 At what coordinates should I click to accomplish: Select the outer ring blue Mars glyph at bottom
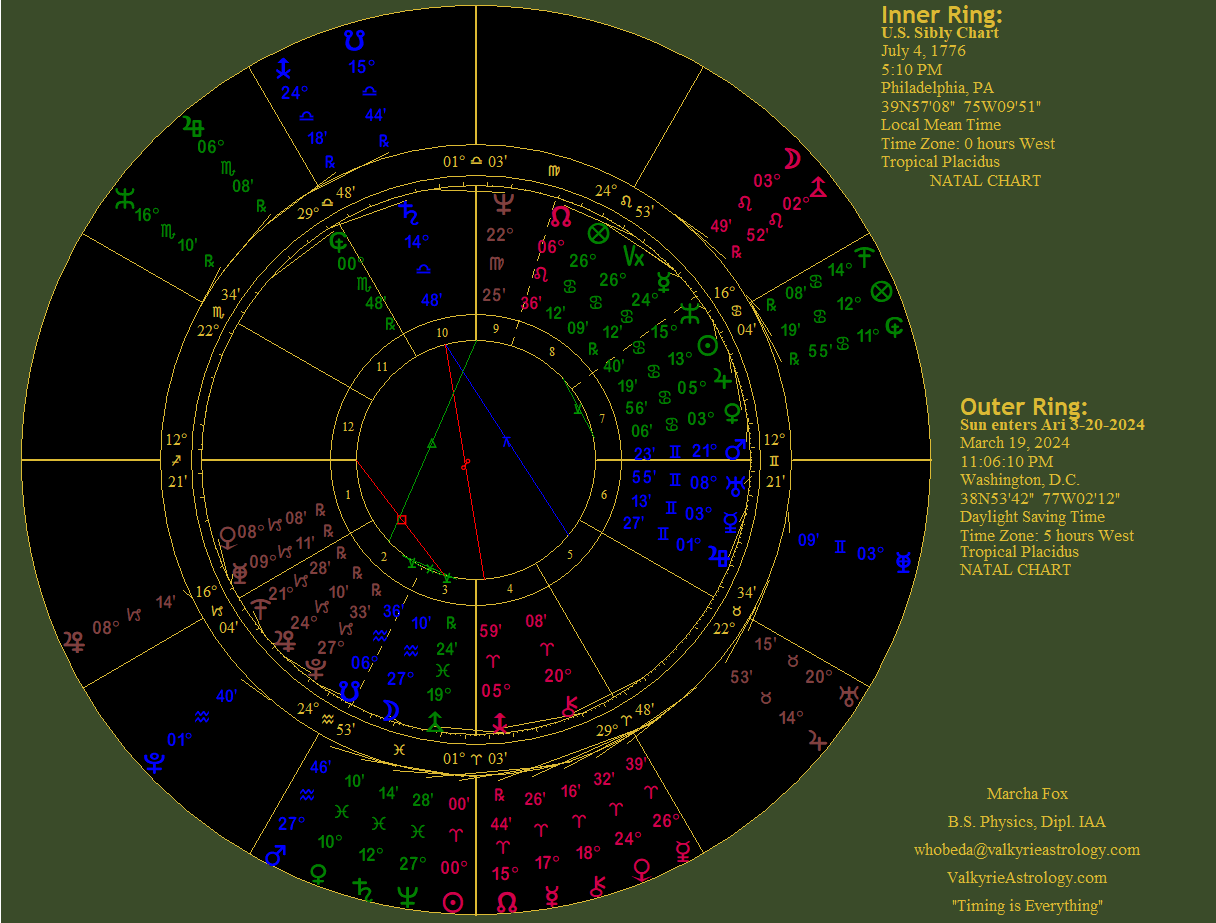tap(275, 855)
